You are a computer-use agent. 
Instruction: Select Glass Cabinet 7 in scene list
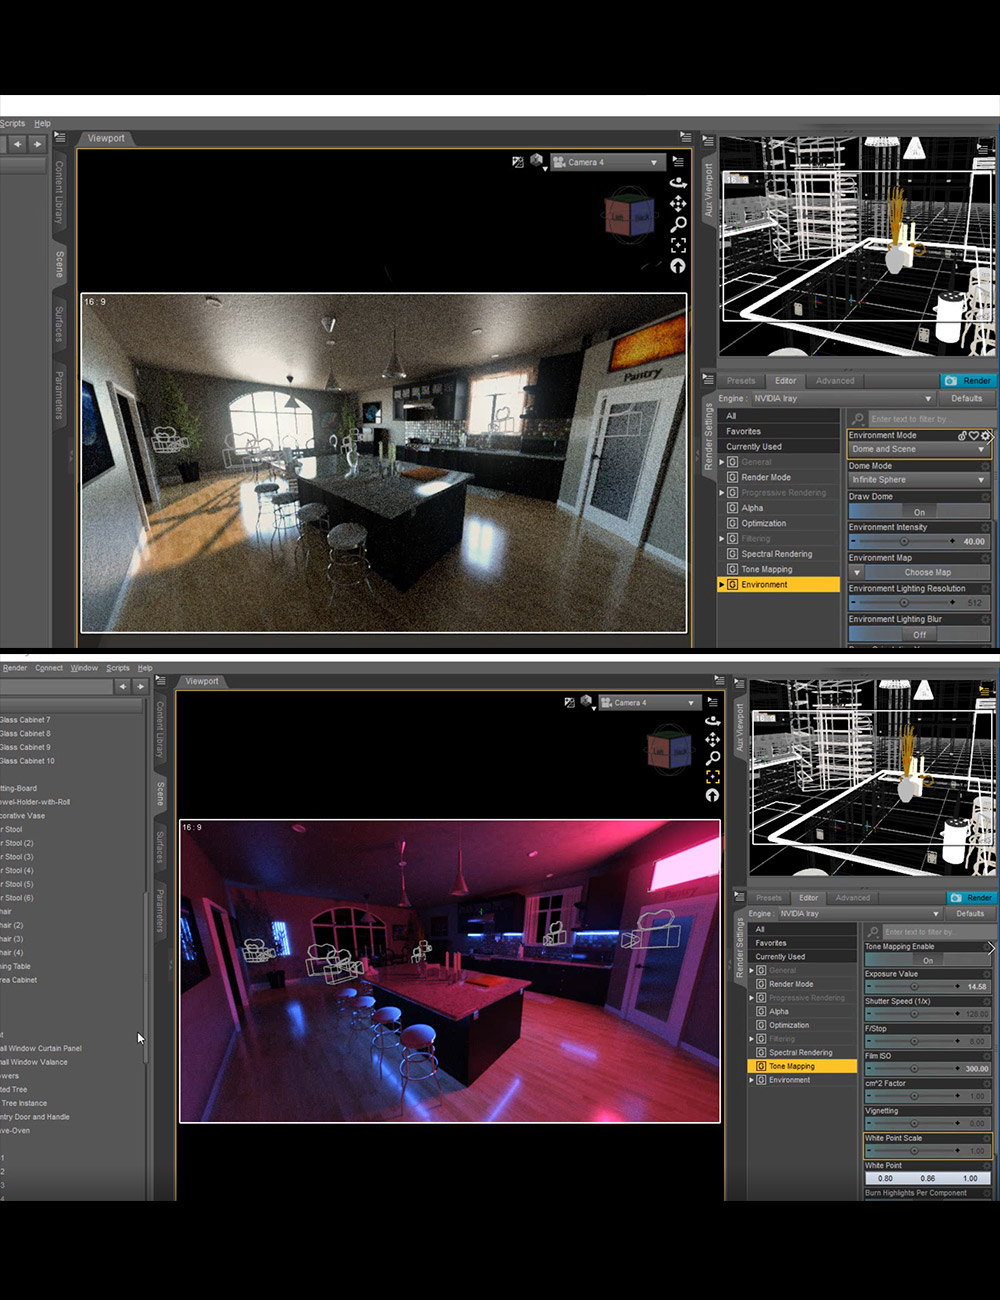[26, 720]
